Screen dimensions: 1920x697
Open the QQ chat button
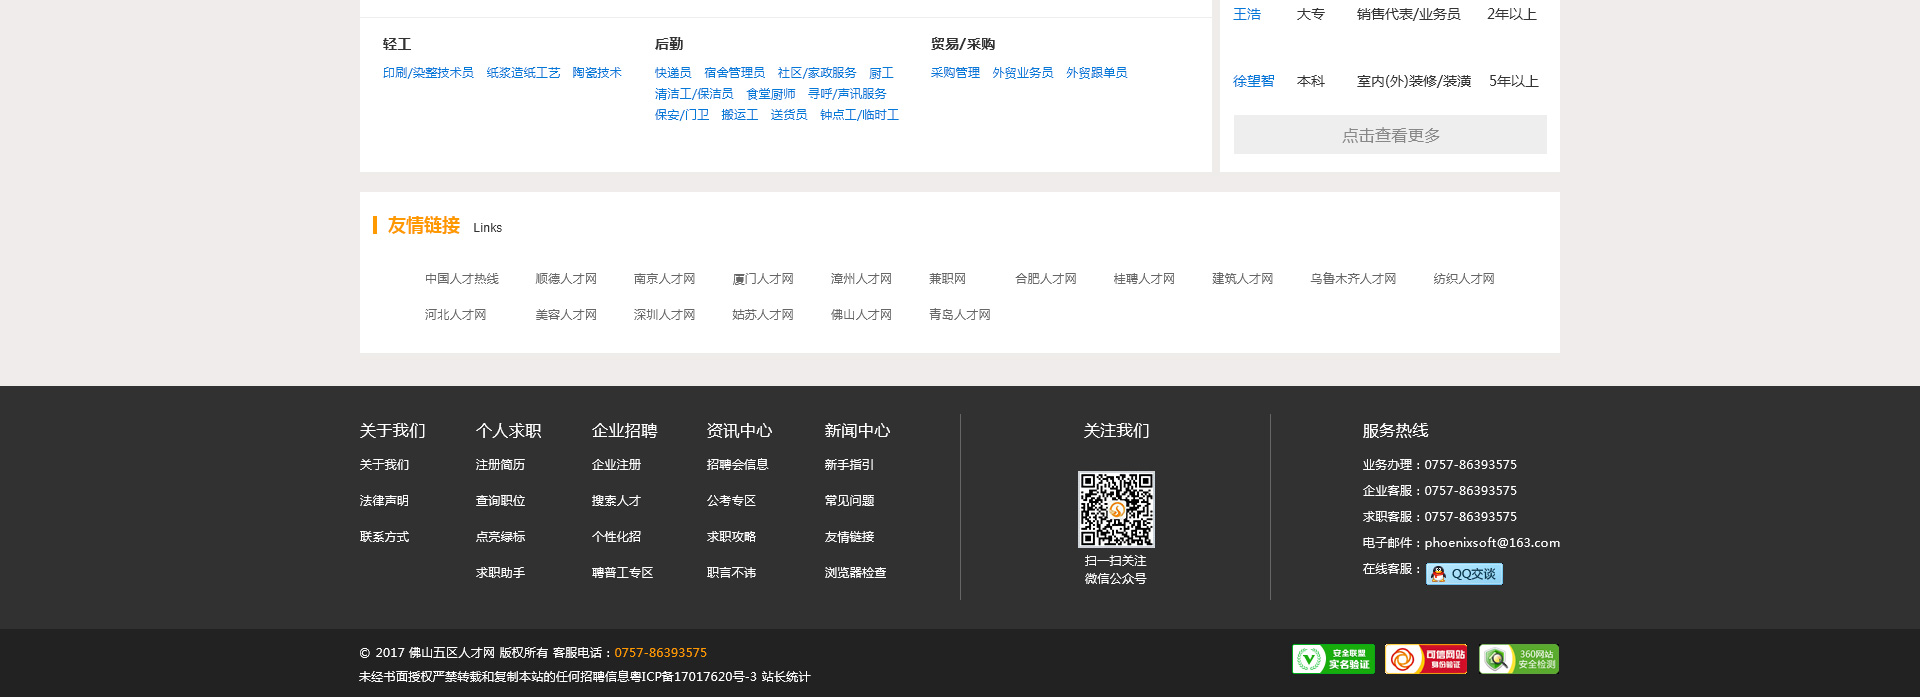(1464, 574)
